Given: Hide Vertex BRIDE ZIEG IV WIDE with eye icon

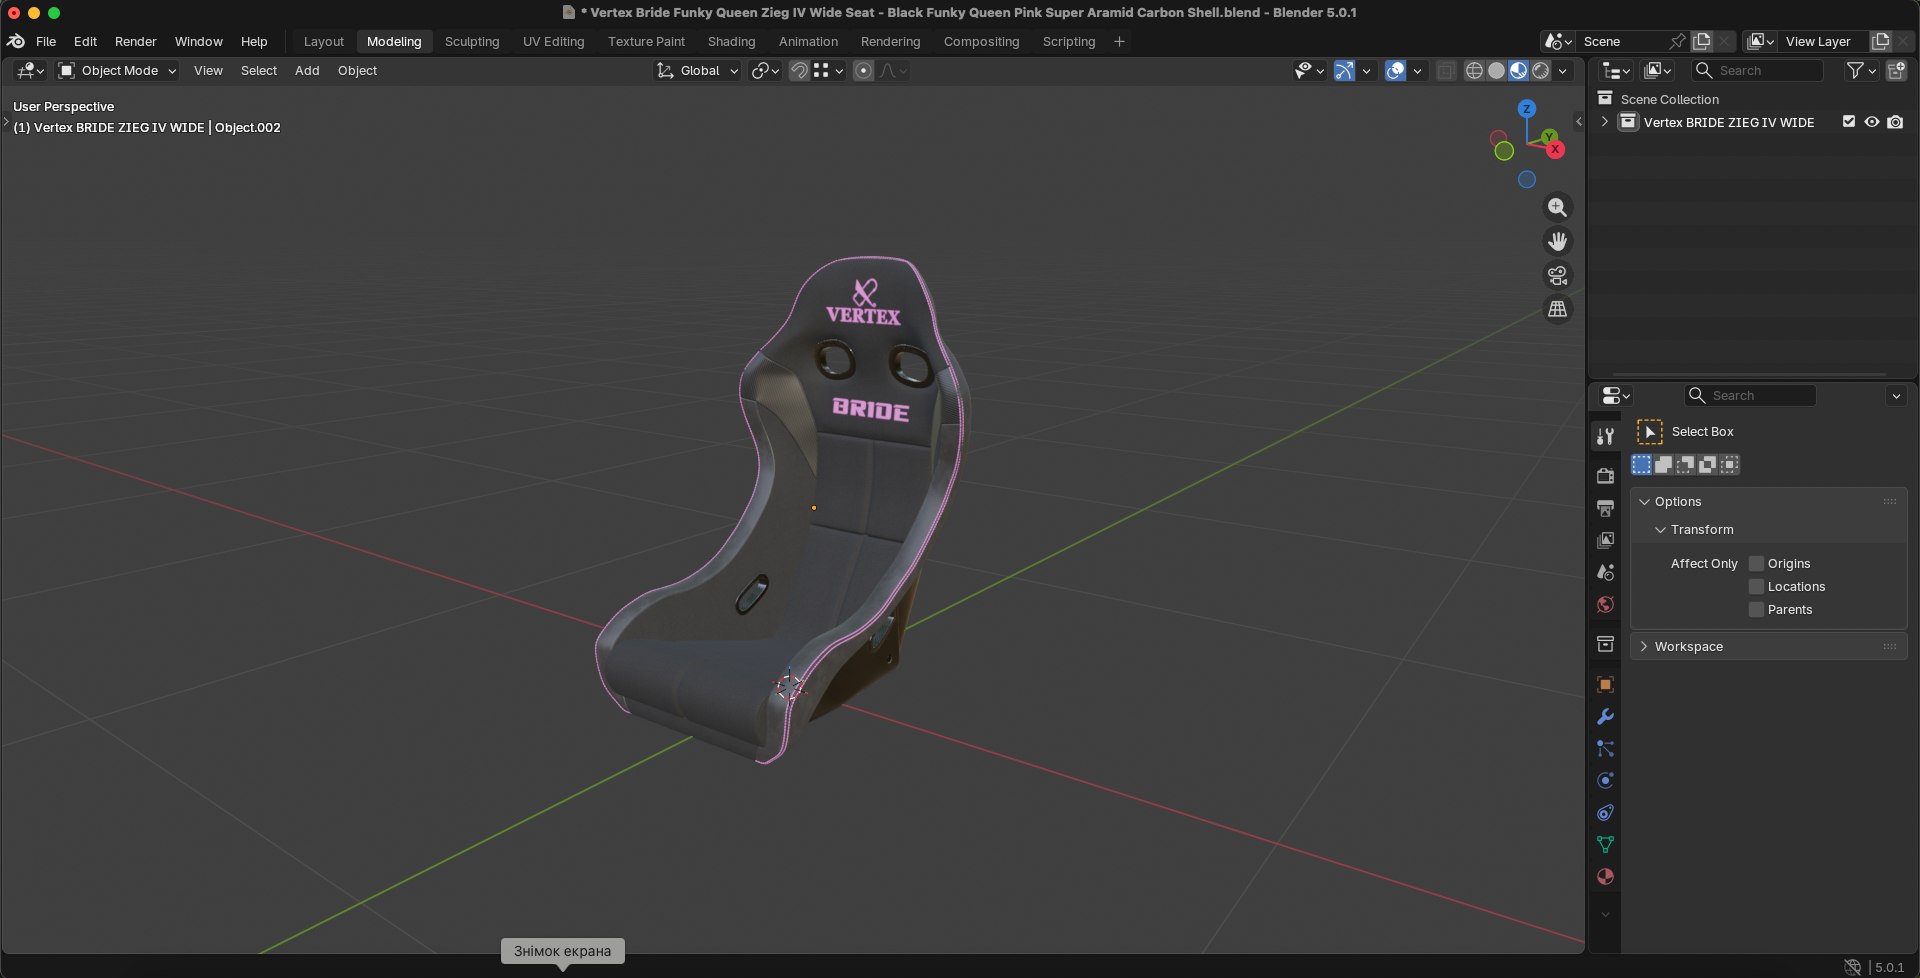Looking at the screenshot, I should point(1872,122).
